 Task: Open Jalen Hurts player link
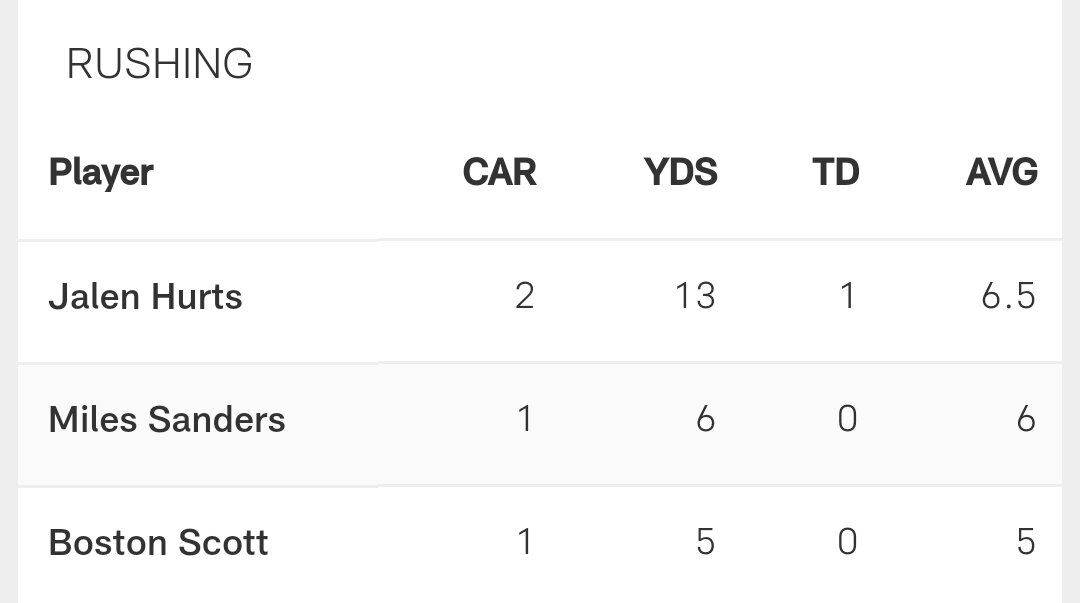[145, 297]
